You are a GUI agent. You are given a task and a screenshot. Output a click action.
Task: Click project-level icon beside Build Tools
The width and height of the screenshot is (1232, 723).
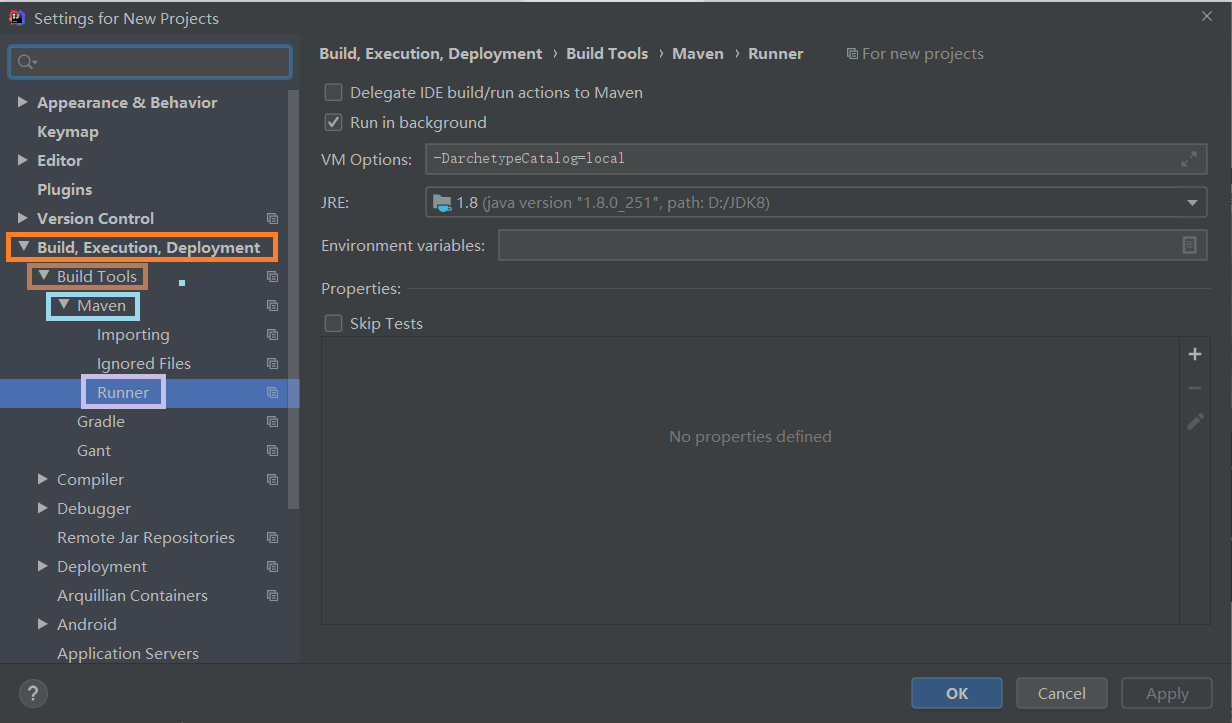click(272, 276)
